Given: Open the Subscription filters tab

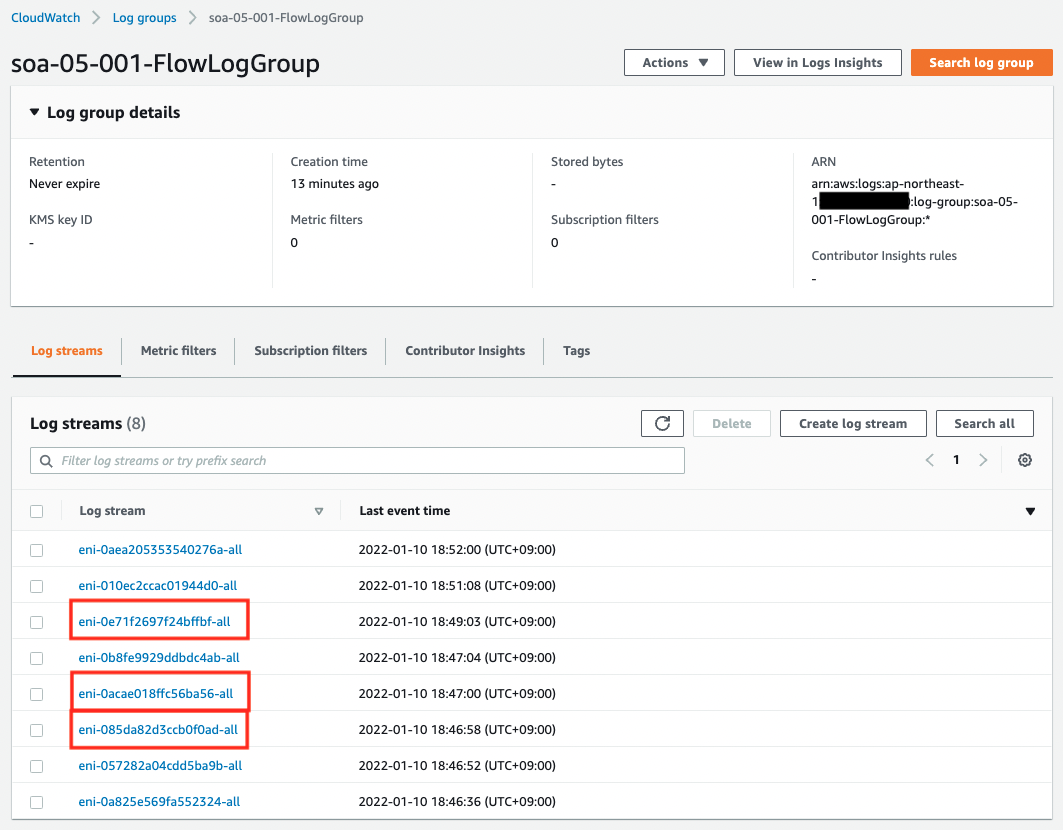Looking at the screenshot, I should click(310, 351).
